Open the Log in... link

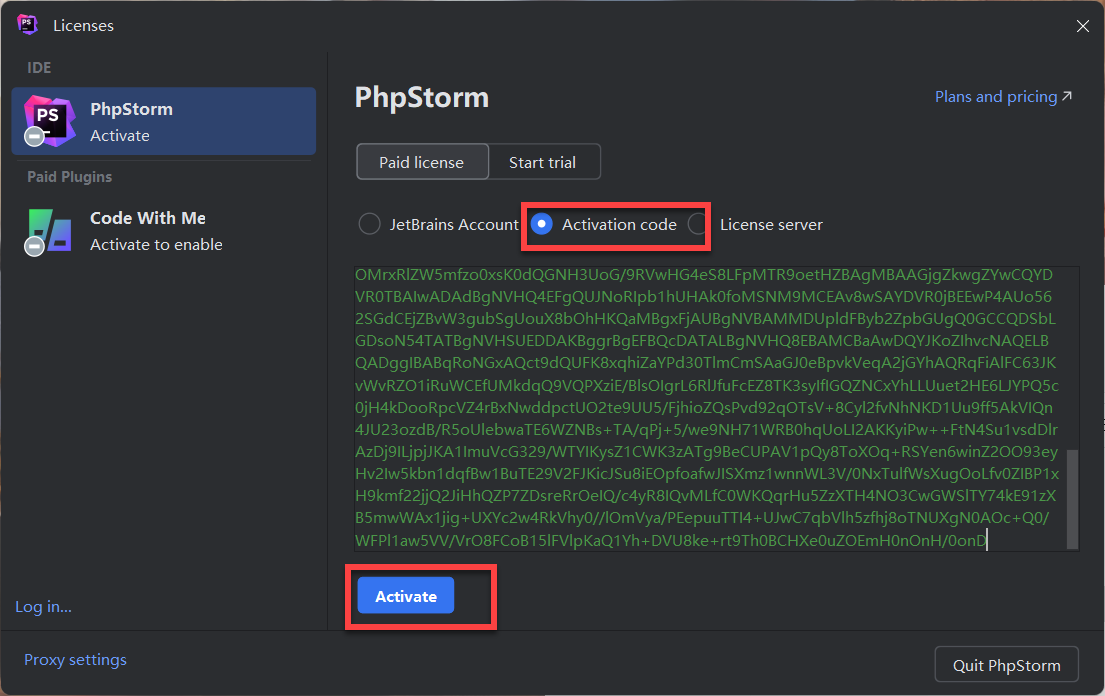pyautogui.click(x=43, y=607)
